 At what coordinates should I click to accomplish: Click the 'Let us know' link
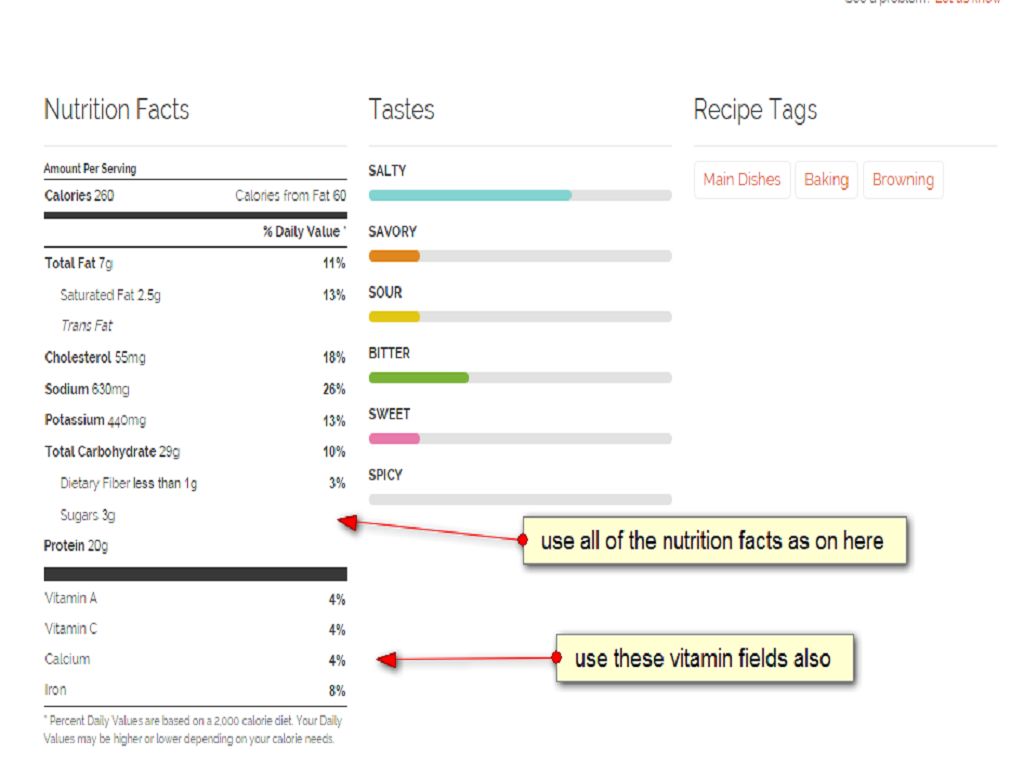click(968, 3)
